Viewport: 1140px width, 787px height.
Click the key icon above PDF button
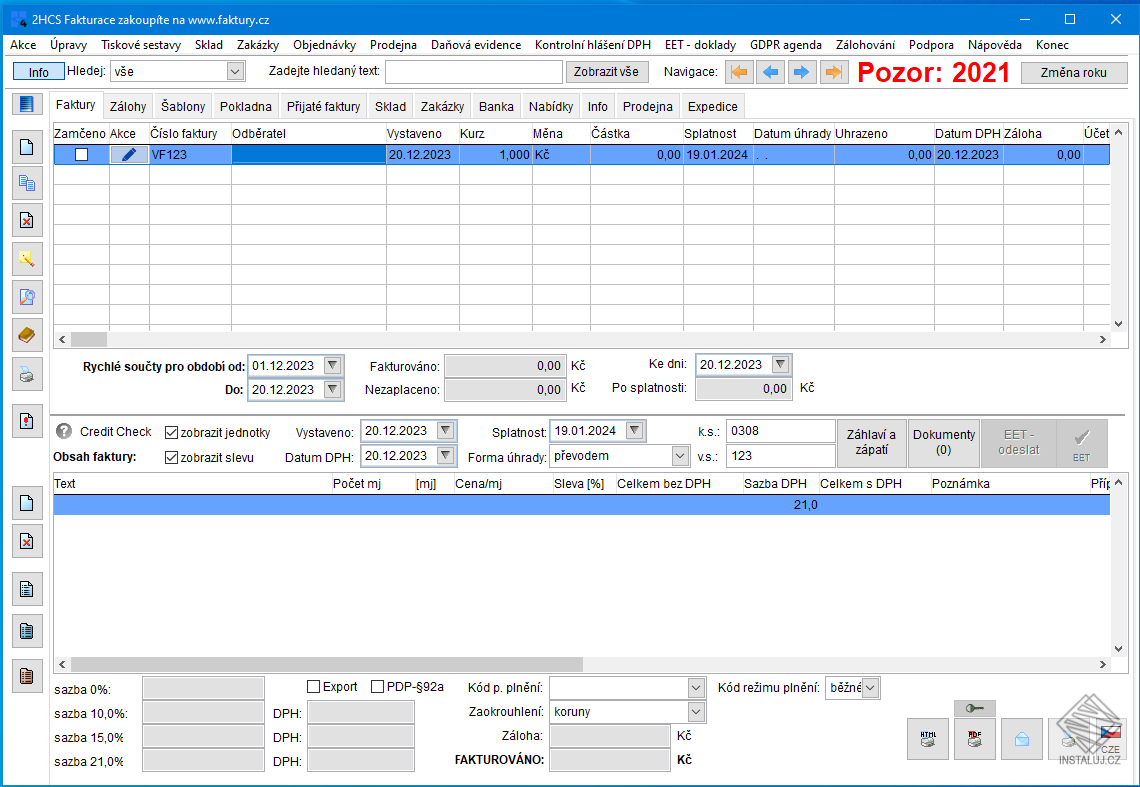[x=974, y=708]
